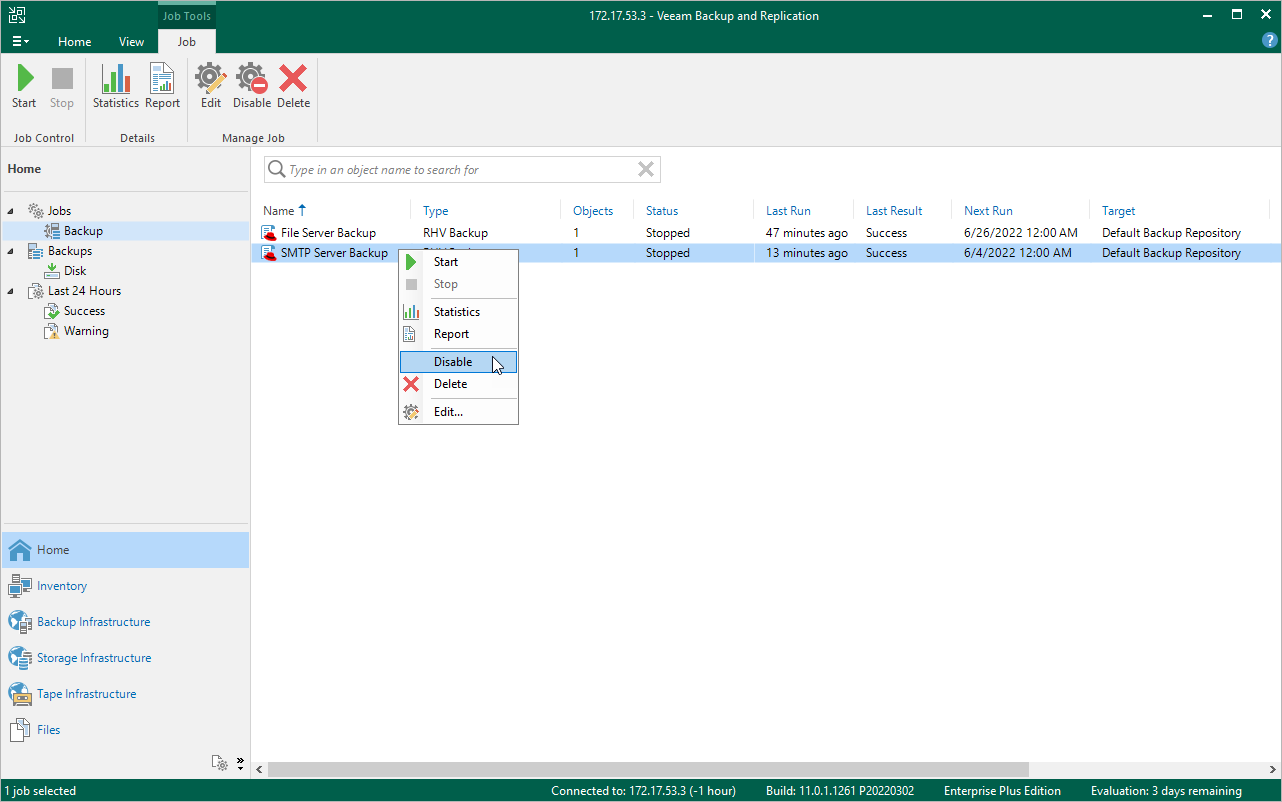Choose Statistics in the context menu
Image resolution: width=1282 pixels, height=802 pixels.
(x=458, y=312)
